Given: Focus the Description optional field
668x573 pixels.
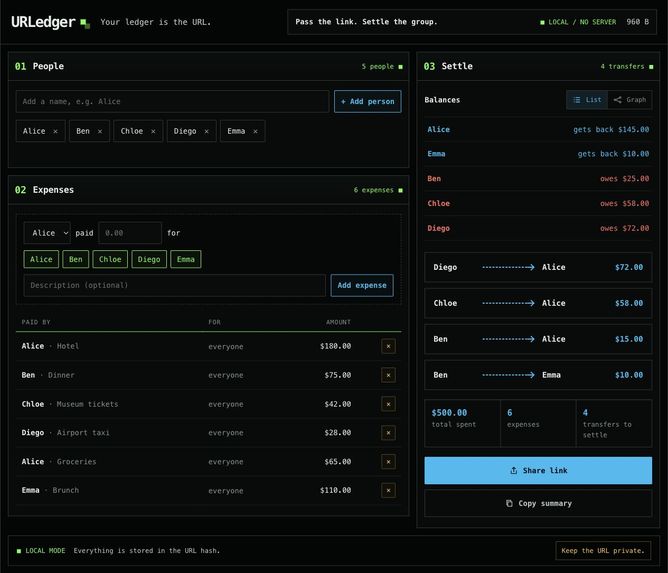Looking at the screenshot, I should point(175,285).
